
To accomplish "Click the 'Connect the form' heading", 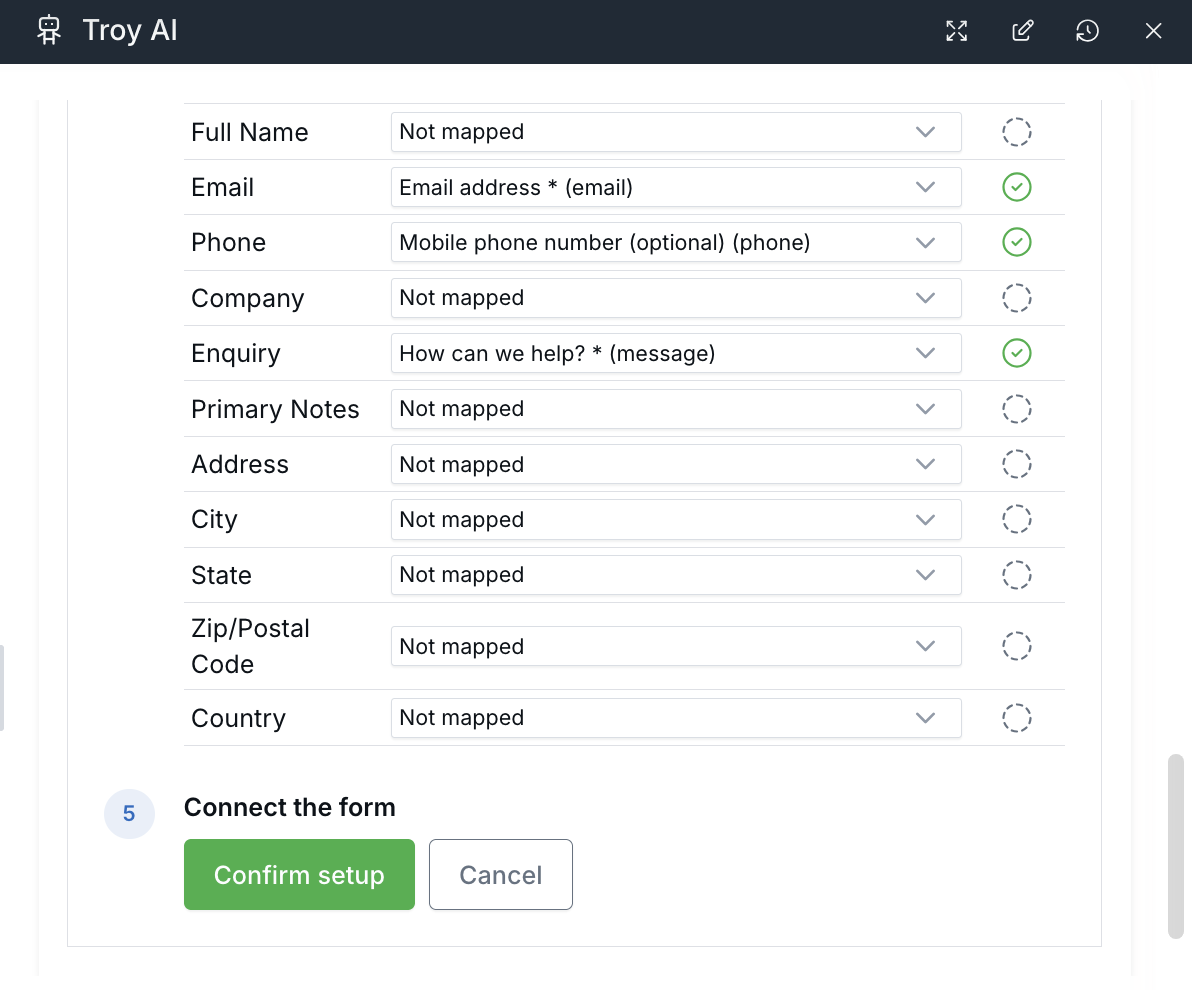I will [x=290, y=808].
